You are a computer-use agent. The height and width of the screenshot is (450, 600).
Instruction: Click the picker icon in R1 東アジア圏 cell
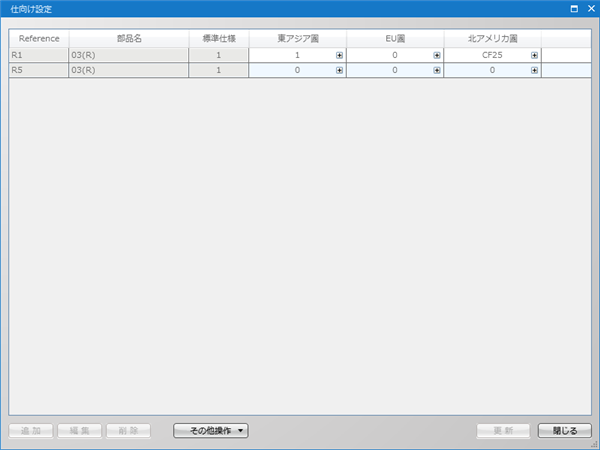pos(339,56)
